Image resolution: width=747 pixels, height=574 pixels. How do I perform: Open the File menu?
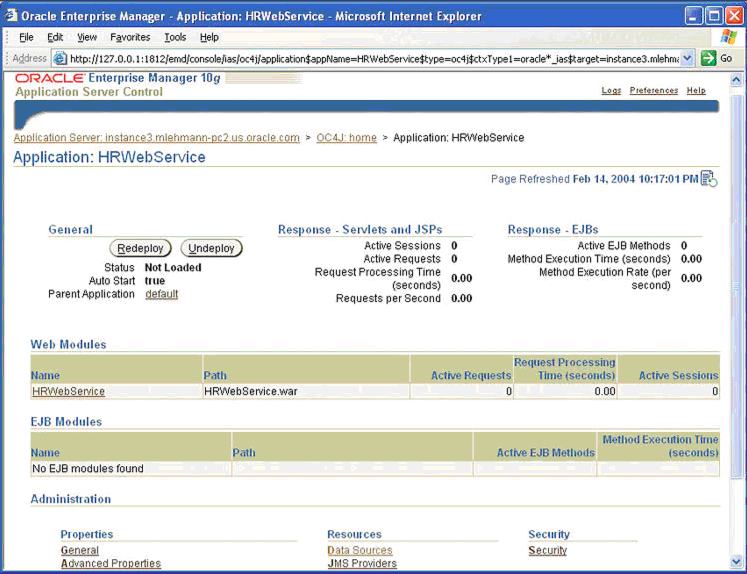[26, 37]
